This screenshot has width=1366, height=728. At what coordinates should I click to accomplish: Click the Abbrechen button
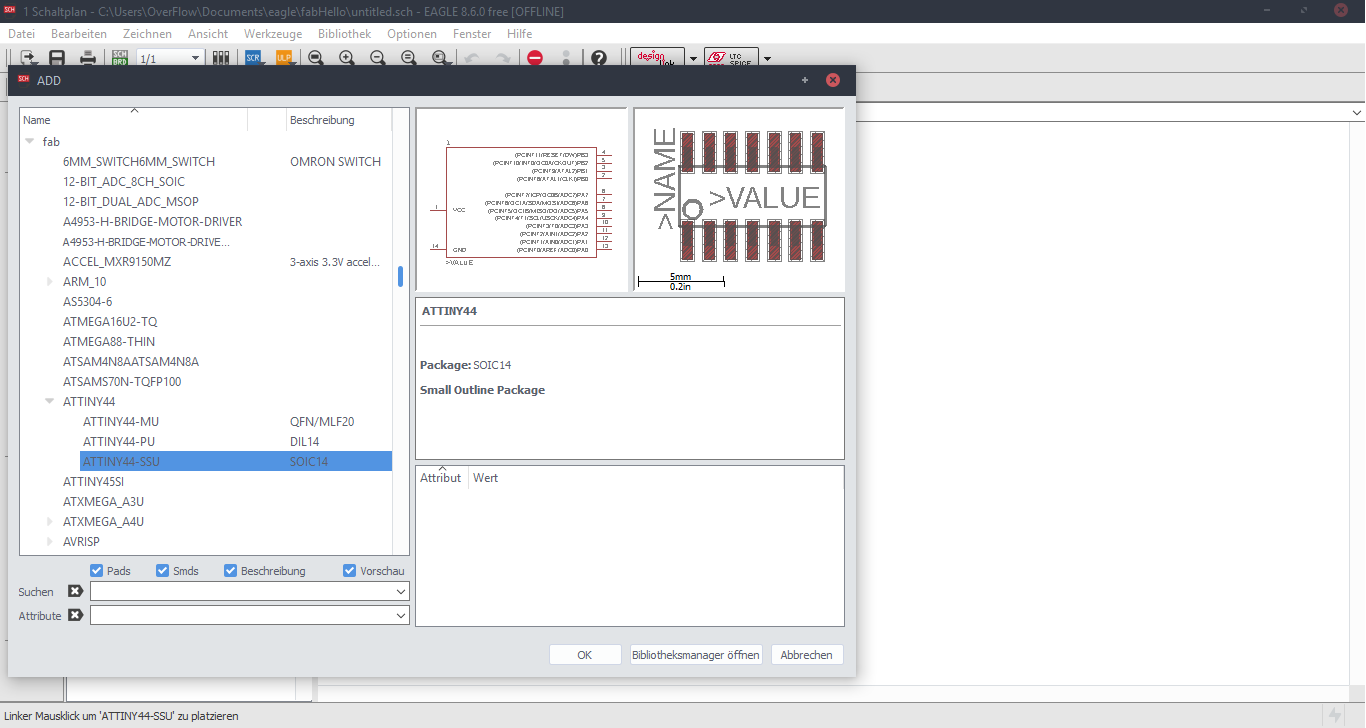806,655
